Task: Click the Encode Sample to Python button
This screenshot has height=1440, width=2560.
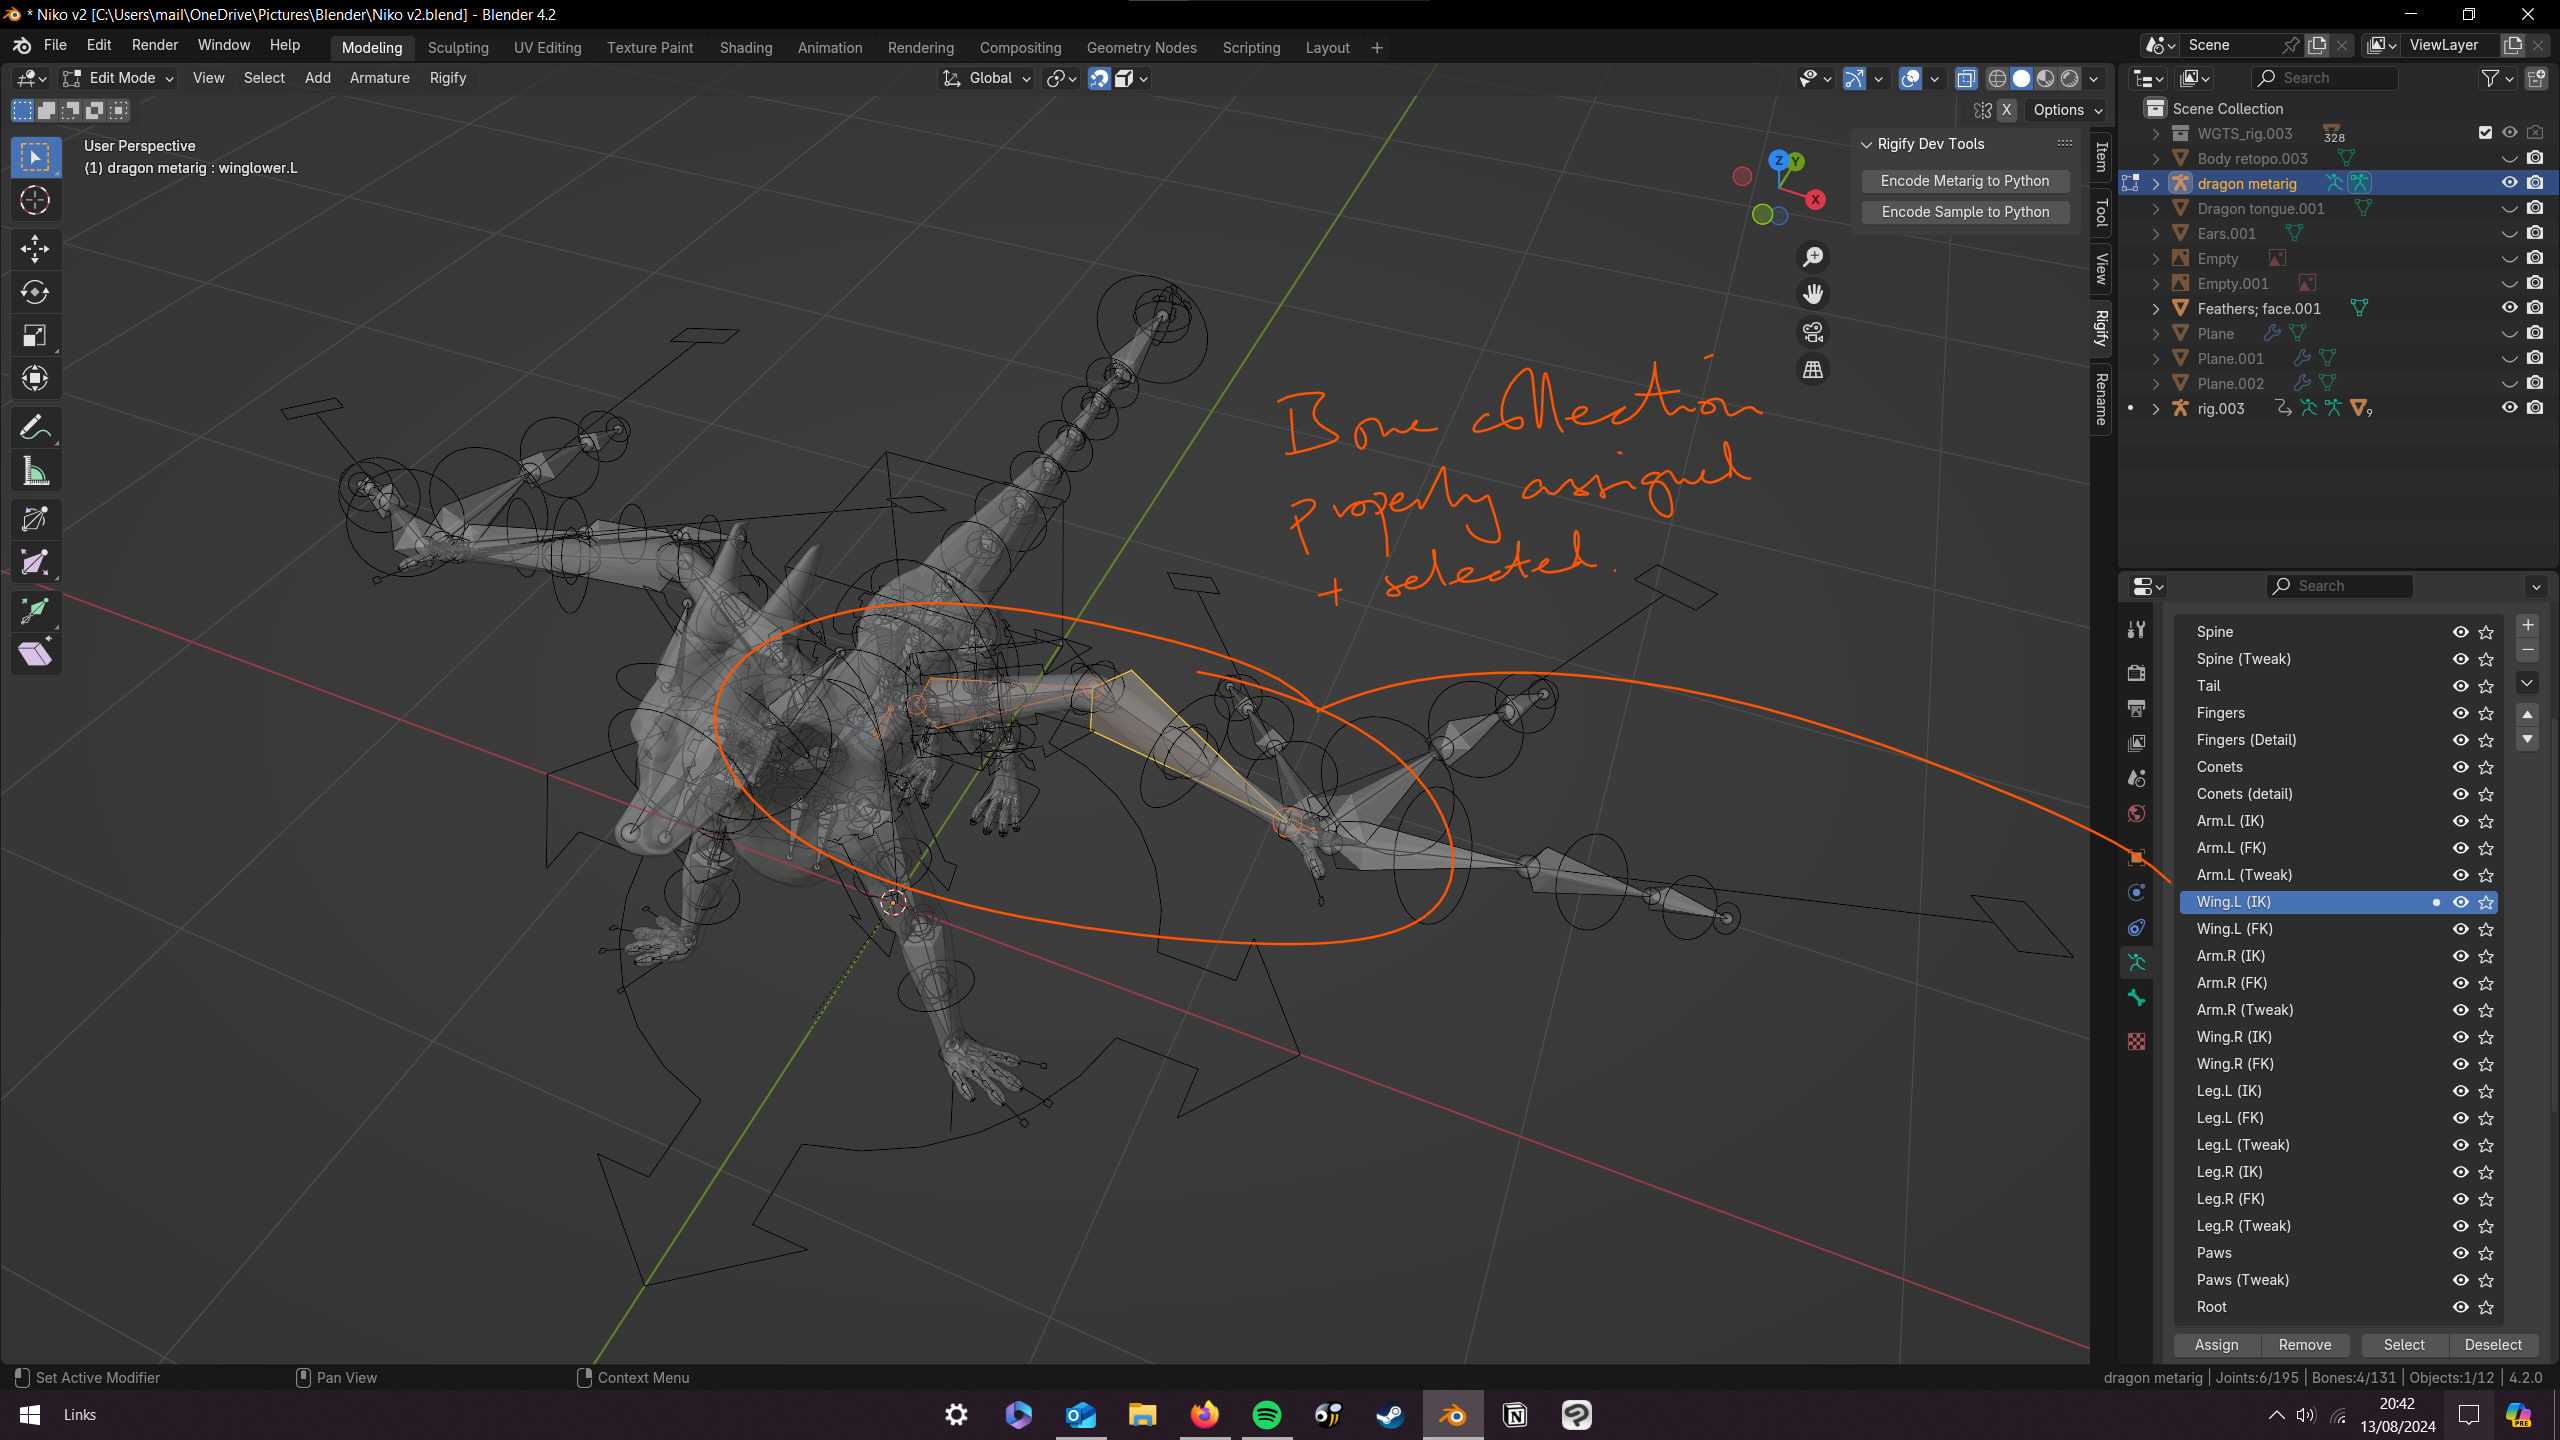Action: (x=1966, y=211)
